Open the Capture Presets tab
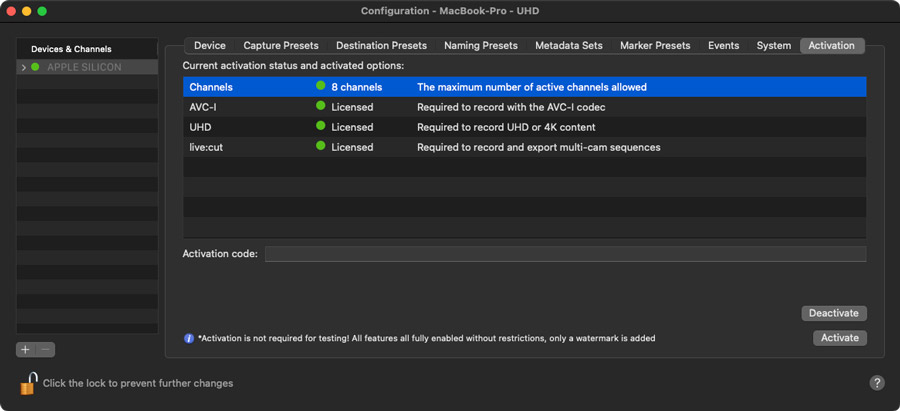Image resolution: width=900 pixels, height=411 pixels. (281, 46)
